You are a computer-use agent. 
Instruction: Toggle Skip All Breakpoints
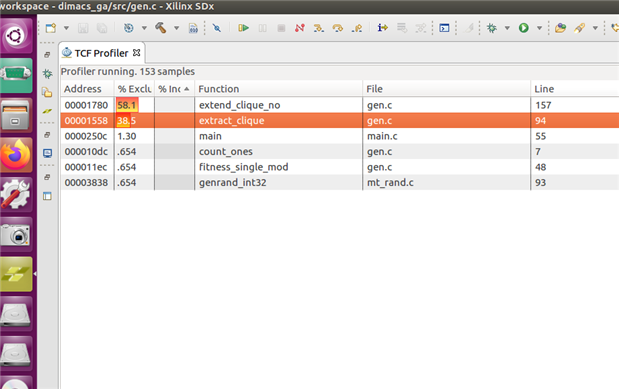click(x=217, y=28)
